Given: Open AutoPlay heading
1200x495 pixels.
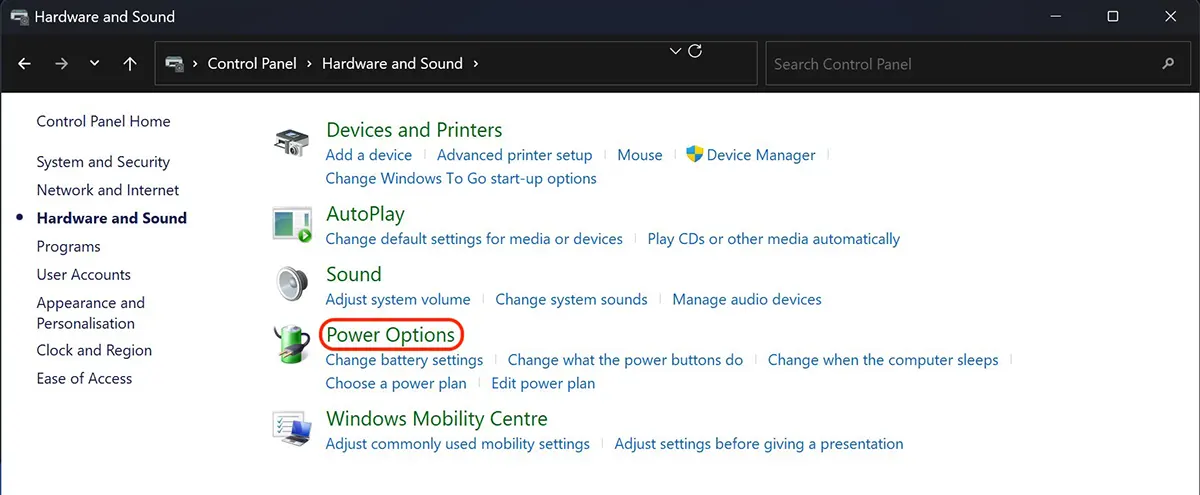Looking at the screenshot, I should click(x=365, y=214).
